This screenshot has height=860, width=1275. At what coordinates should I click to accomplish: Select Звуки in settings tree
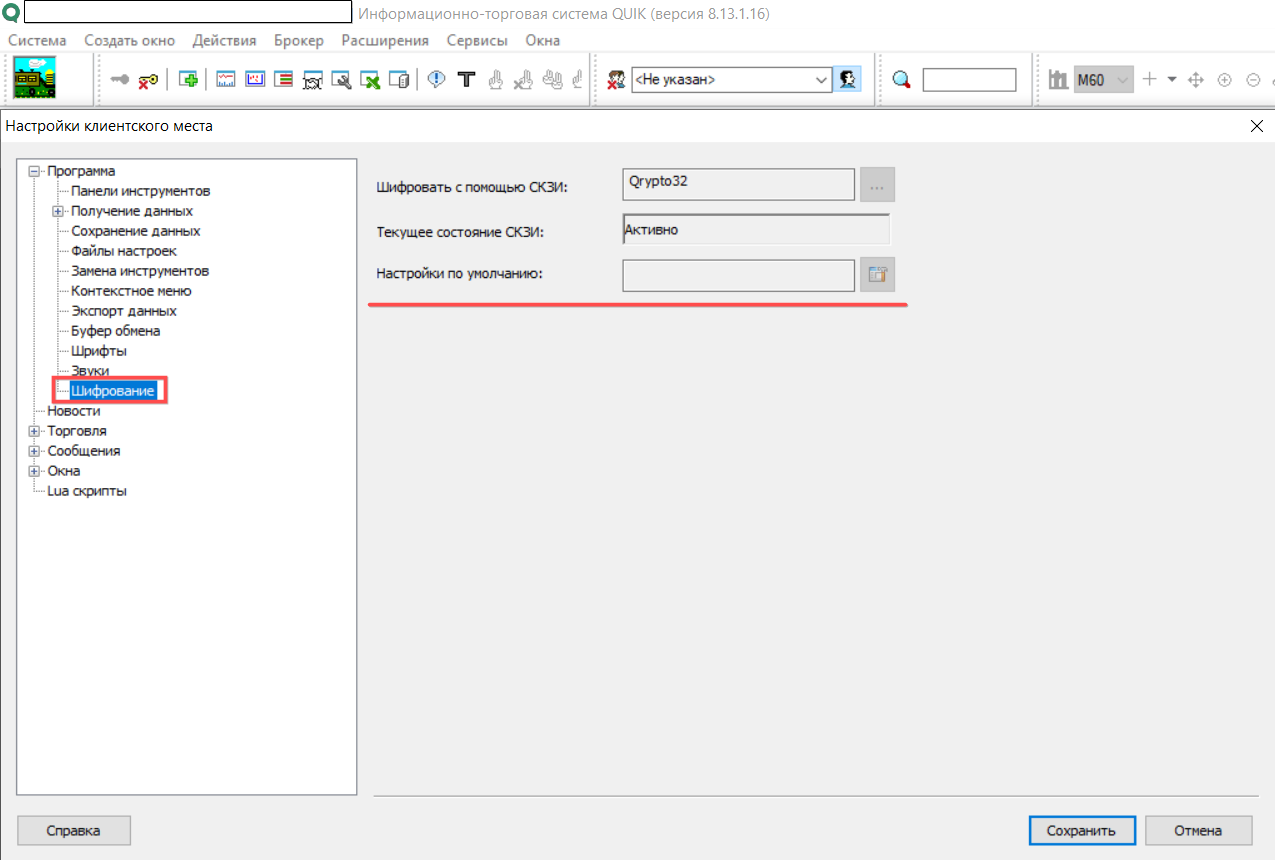click(x=91, y=371)
